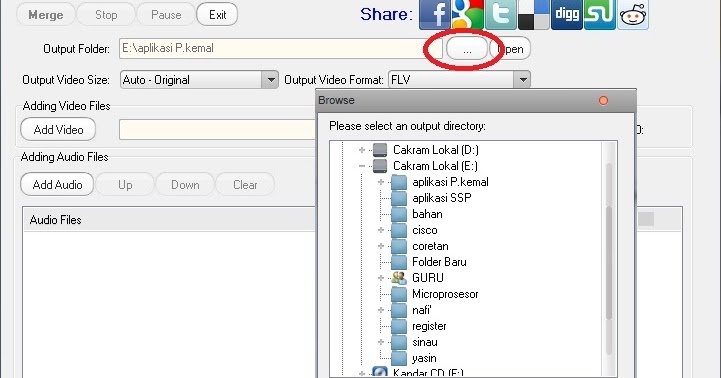Click the aplikasi P.kemal folder icon
This screenshot has width=721, height=378.
399,182
